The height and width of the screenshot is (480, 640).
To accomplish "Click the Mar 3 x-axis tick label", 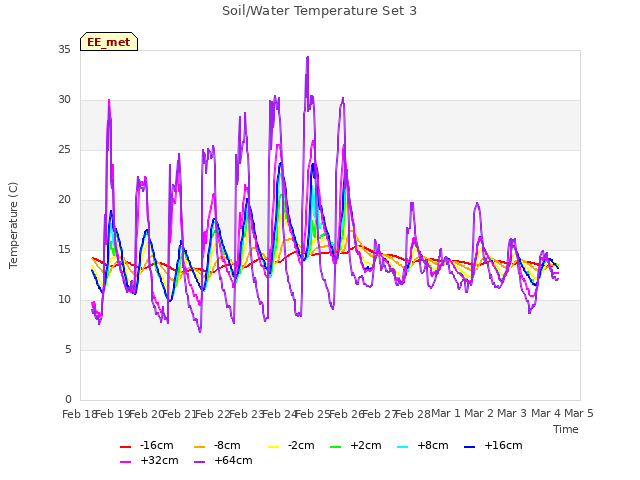I will click(512, 413).
